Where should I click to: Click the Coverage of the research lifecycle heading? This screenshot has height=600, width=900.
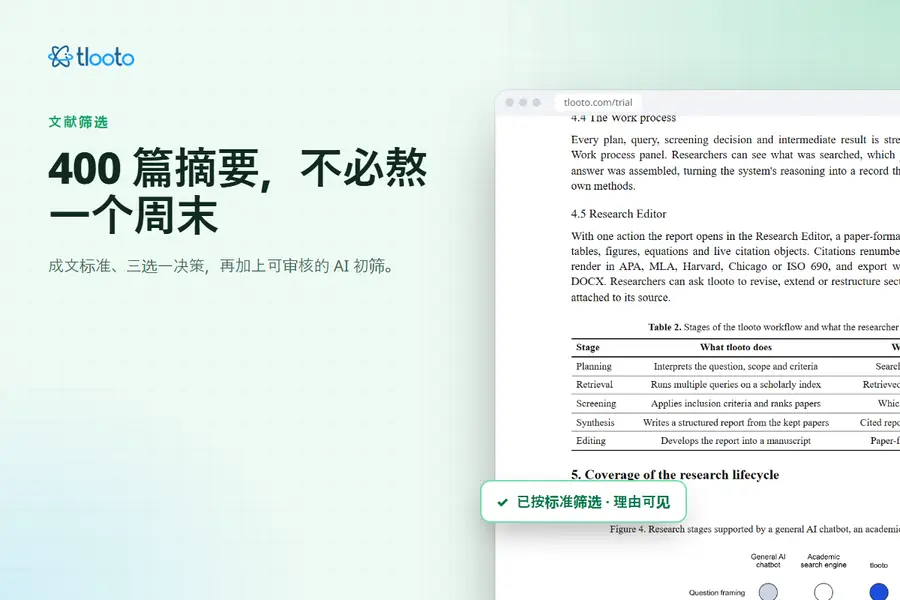pyautogui.click(x=675, y=475)
